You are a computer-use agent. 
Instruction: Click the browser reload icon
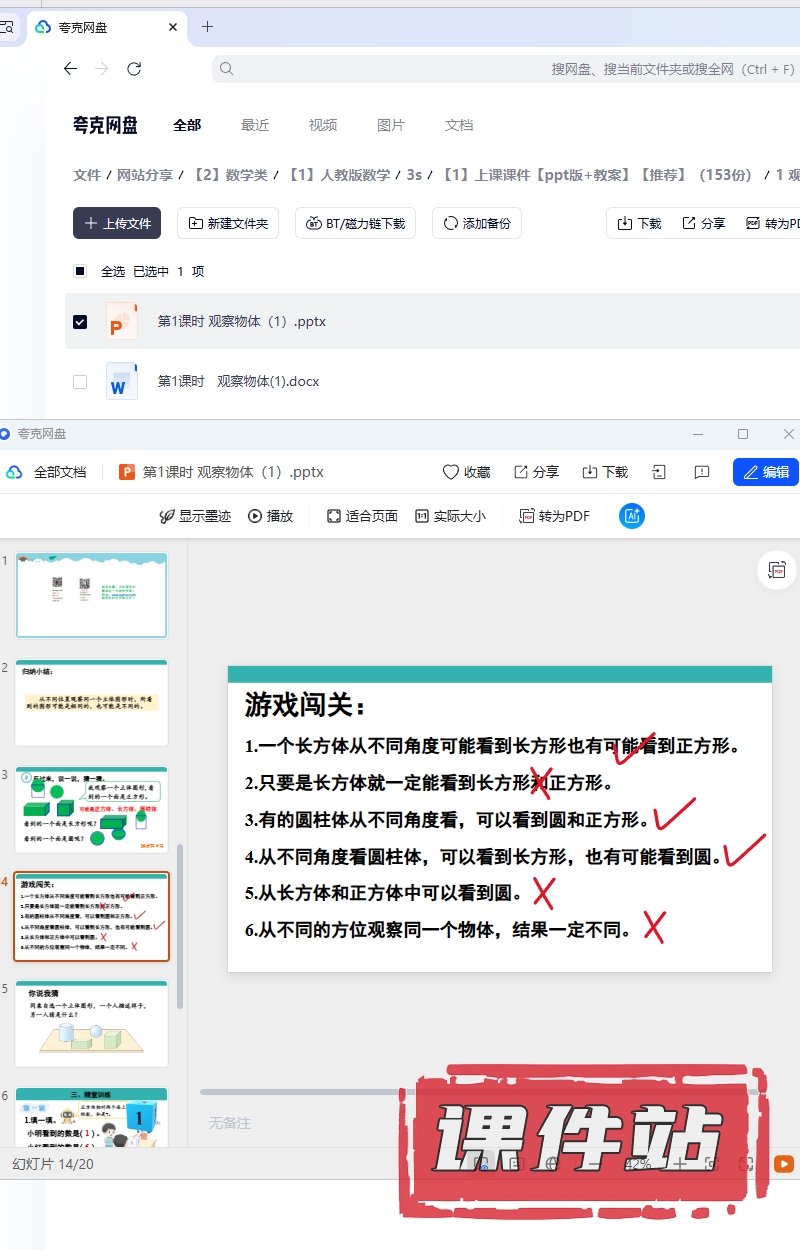pyautogui.click(x=134, y=69)
